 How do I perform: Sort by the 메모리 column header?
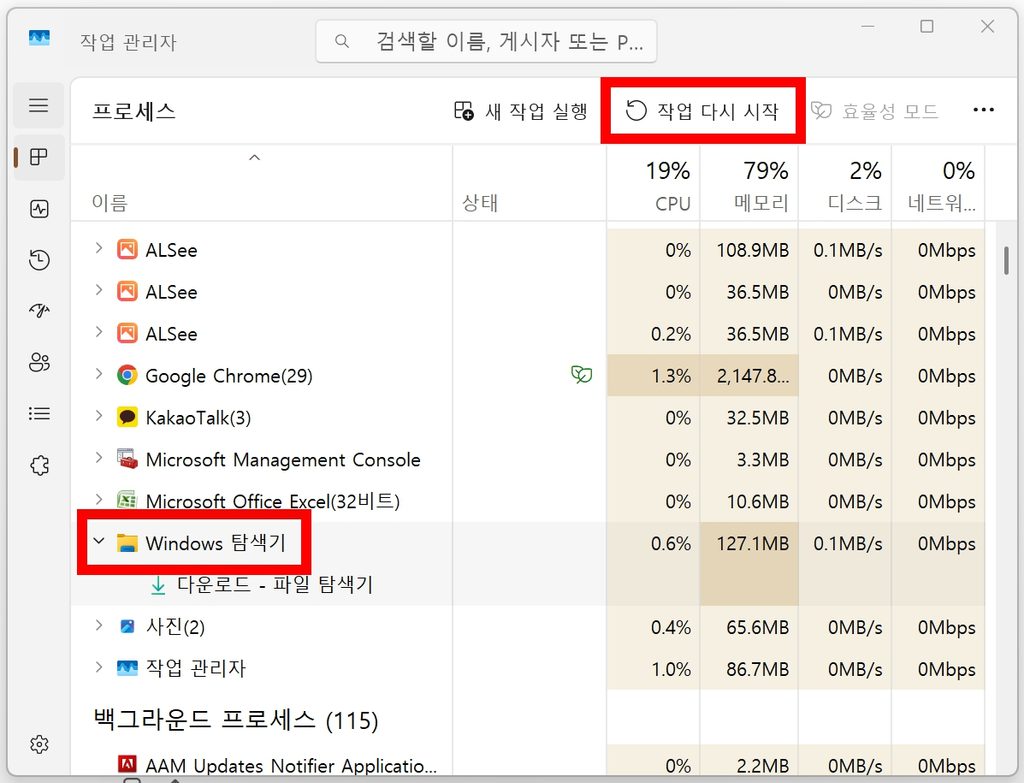tap(749, 184)
